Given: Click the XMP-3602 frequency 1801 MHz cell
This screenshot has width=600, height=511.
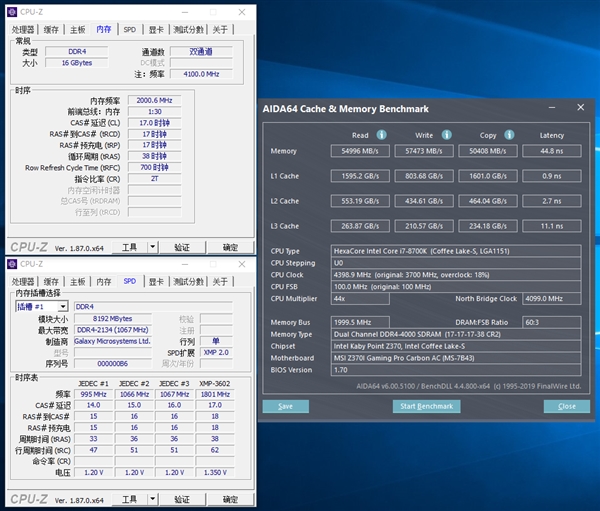Looking at the screenshot, I should (215, 394).
